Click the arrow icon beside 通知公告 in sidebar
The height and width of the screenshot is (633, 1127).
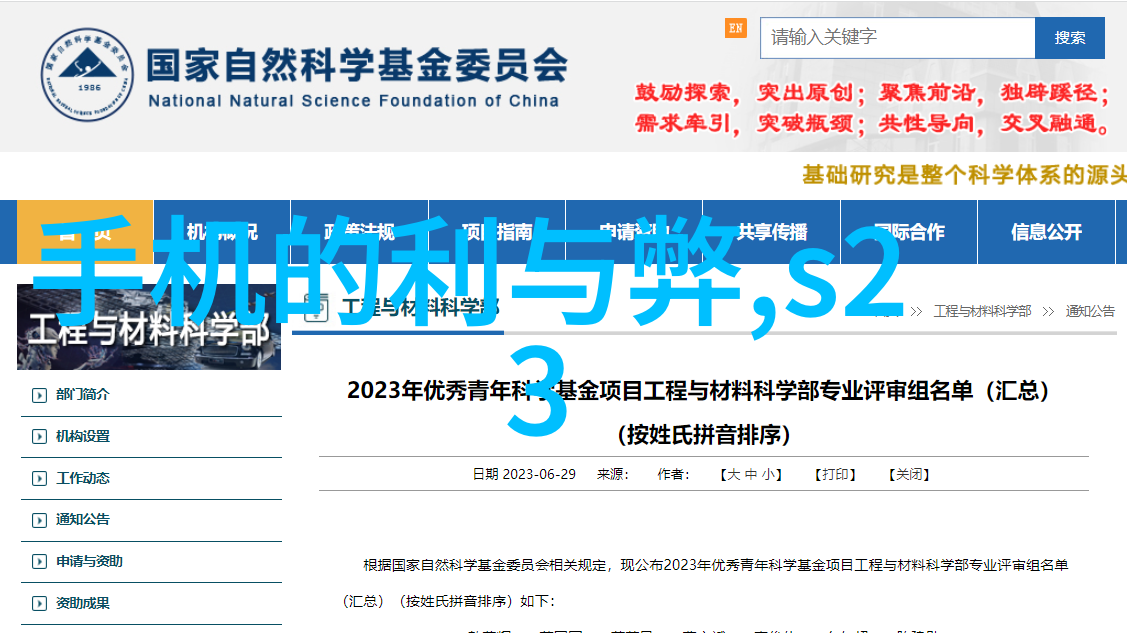[40, 520]
